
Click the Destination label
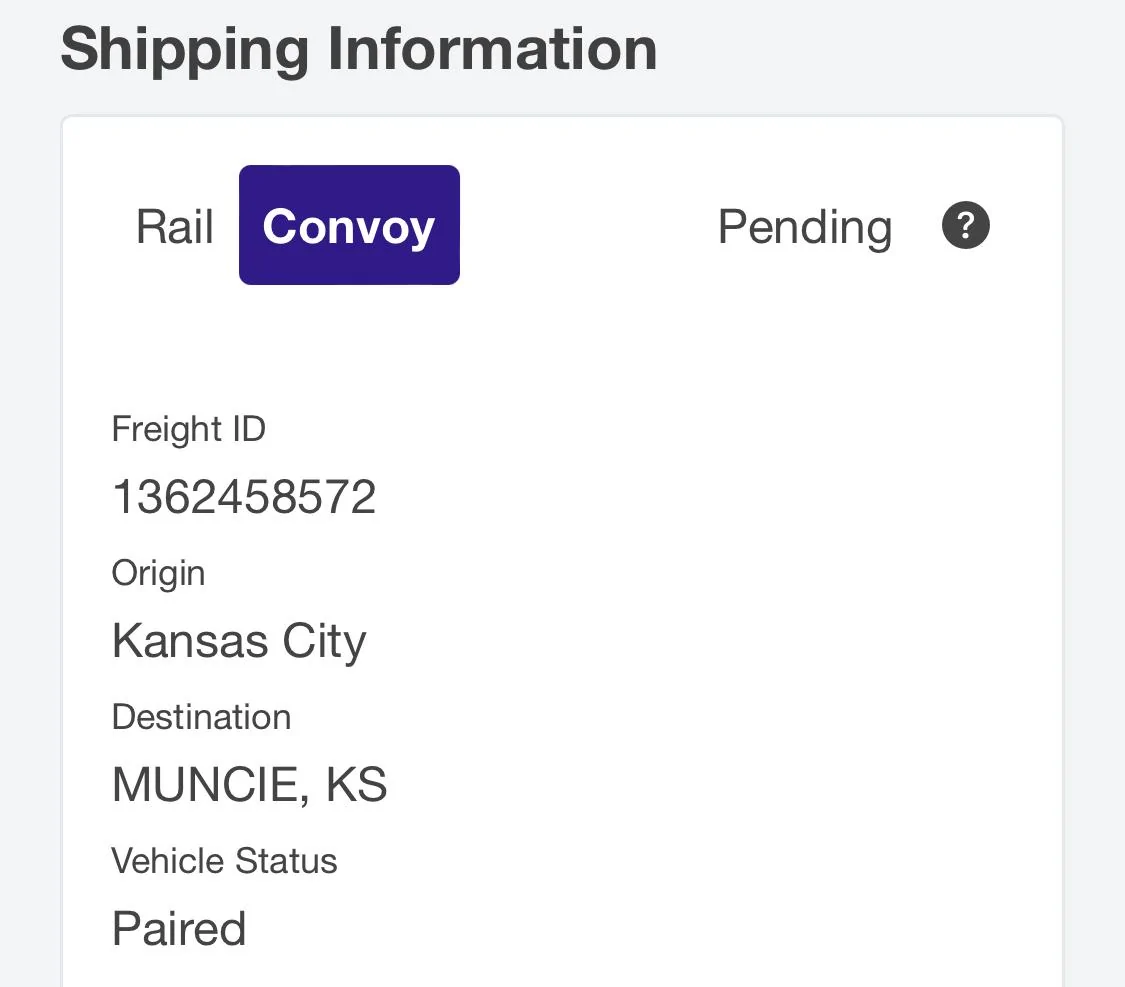point(201,717)
